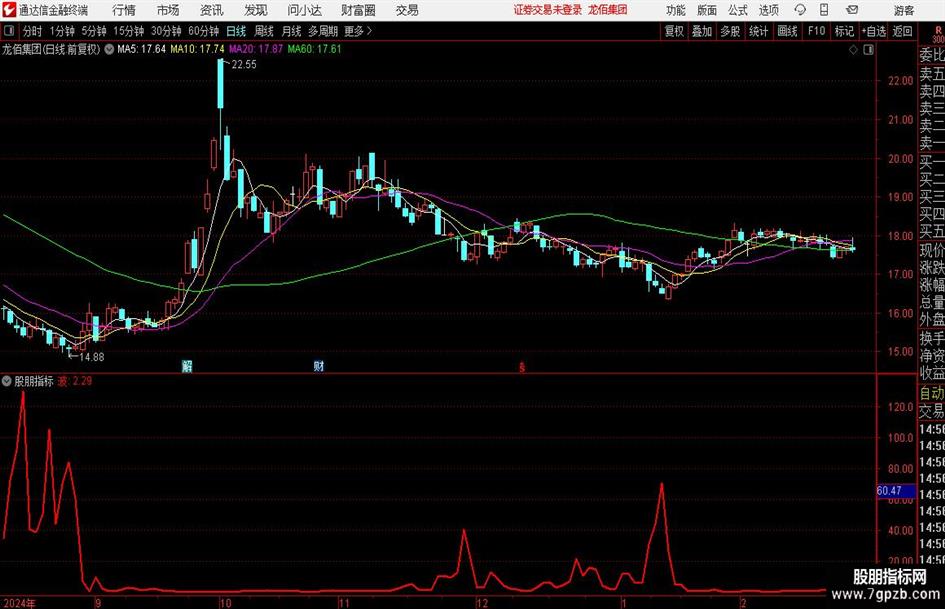Click the 2024年 date axis label

[x=19, y=603]
